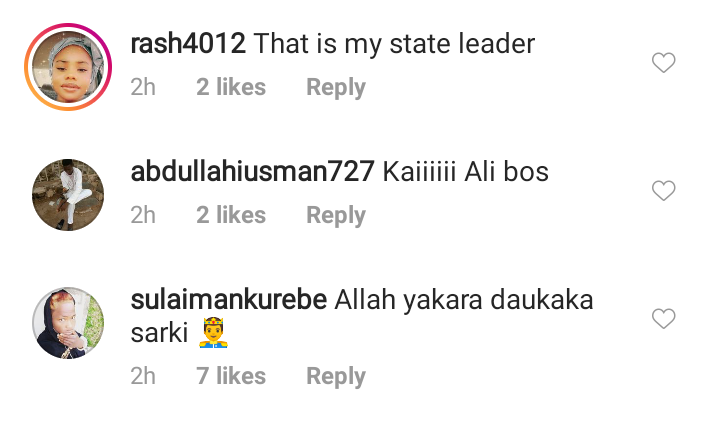
Task: Select the 2h timestamp below Kaiiiiii Ali bos
Action: coord(143,215)
